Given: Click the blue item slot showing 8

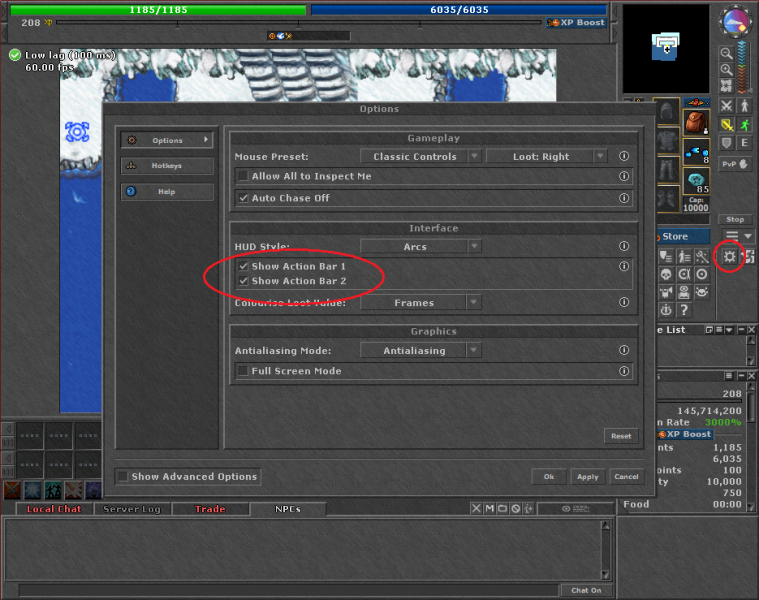Looking at the screenshot, I should 696,152.
